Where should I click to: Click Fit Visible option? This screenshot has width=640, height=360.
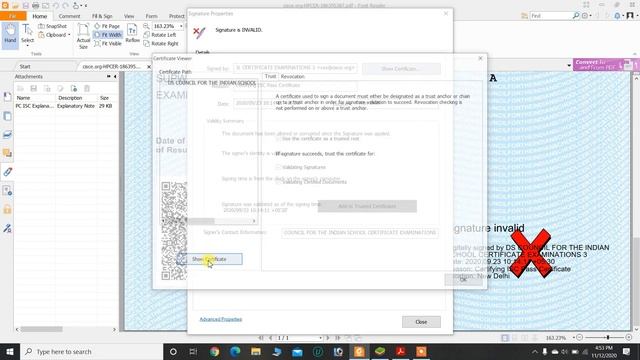tap(108, 44)
